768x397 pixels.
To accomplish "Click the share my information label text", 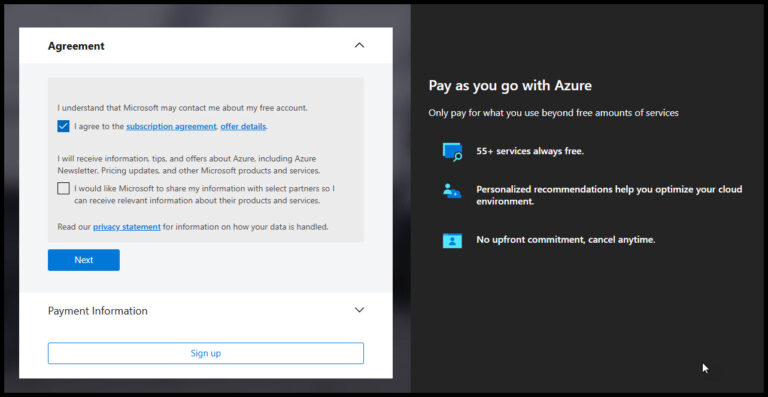I will [x=205, y=194].
